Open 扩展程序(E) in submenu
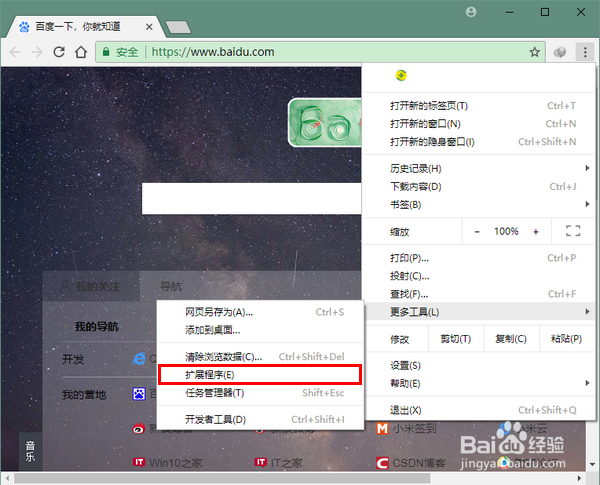600x485 pixels. pos(260,375)
